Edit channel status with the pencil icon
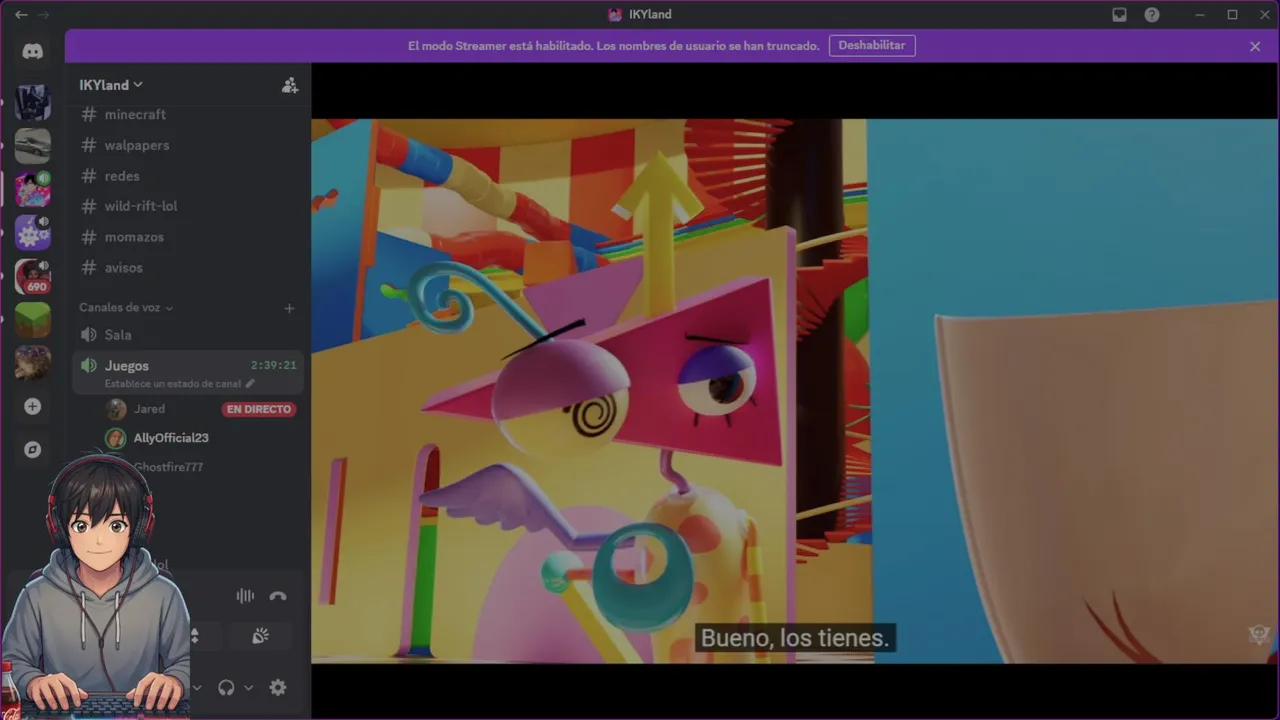 (250, 383)
